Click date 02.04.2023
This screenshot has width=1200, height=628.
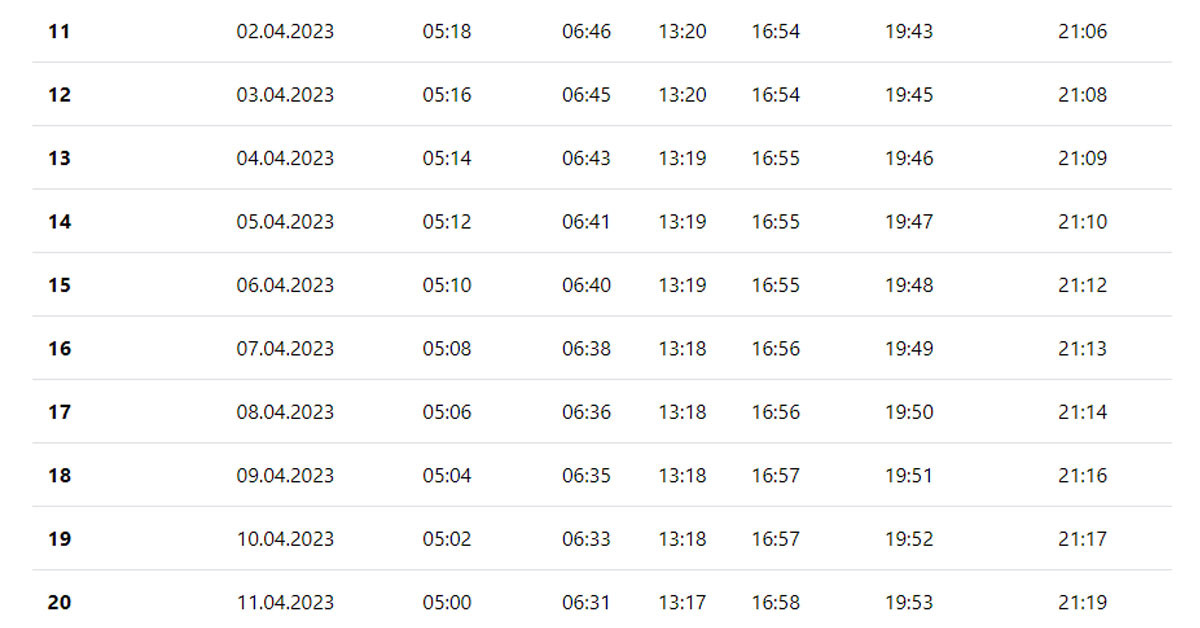click(285, 32)
